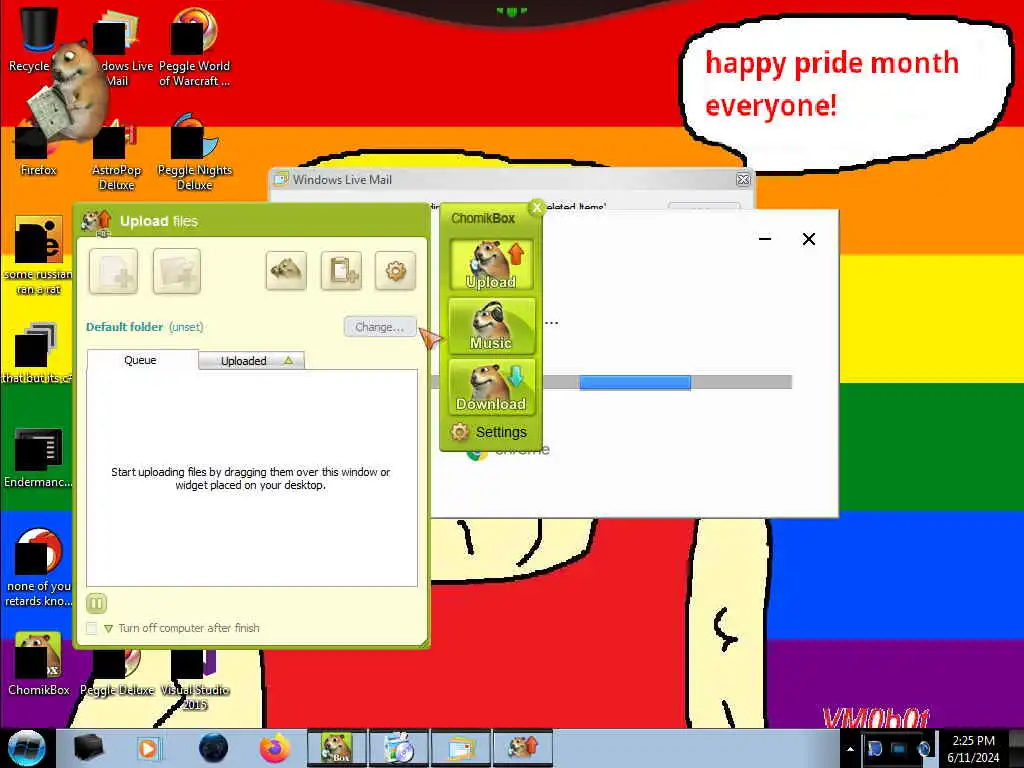Click the Firefox taskbar icon
The height and width of the screenshot is (768, 1024).
[275, 748]
